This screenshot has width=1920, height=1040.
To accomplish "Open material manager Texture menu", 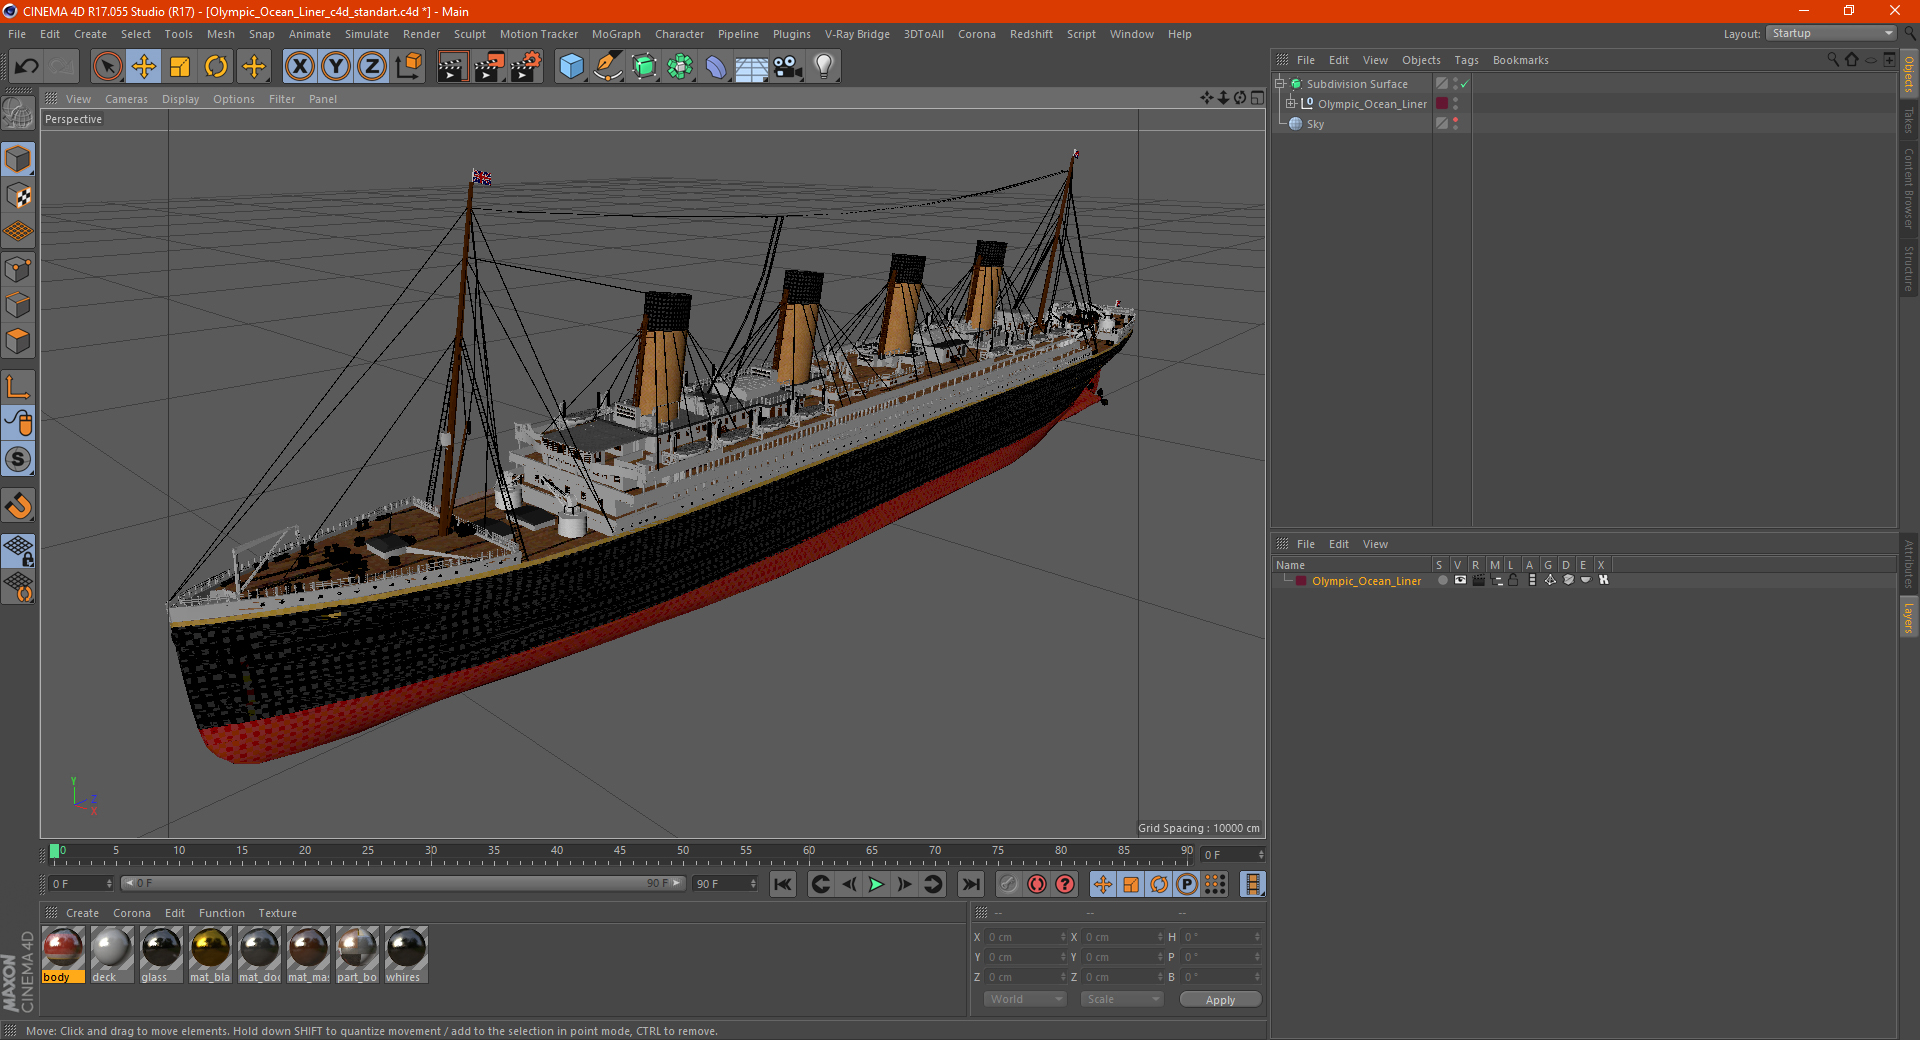I will pos(277,913).
